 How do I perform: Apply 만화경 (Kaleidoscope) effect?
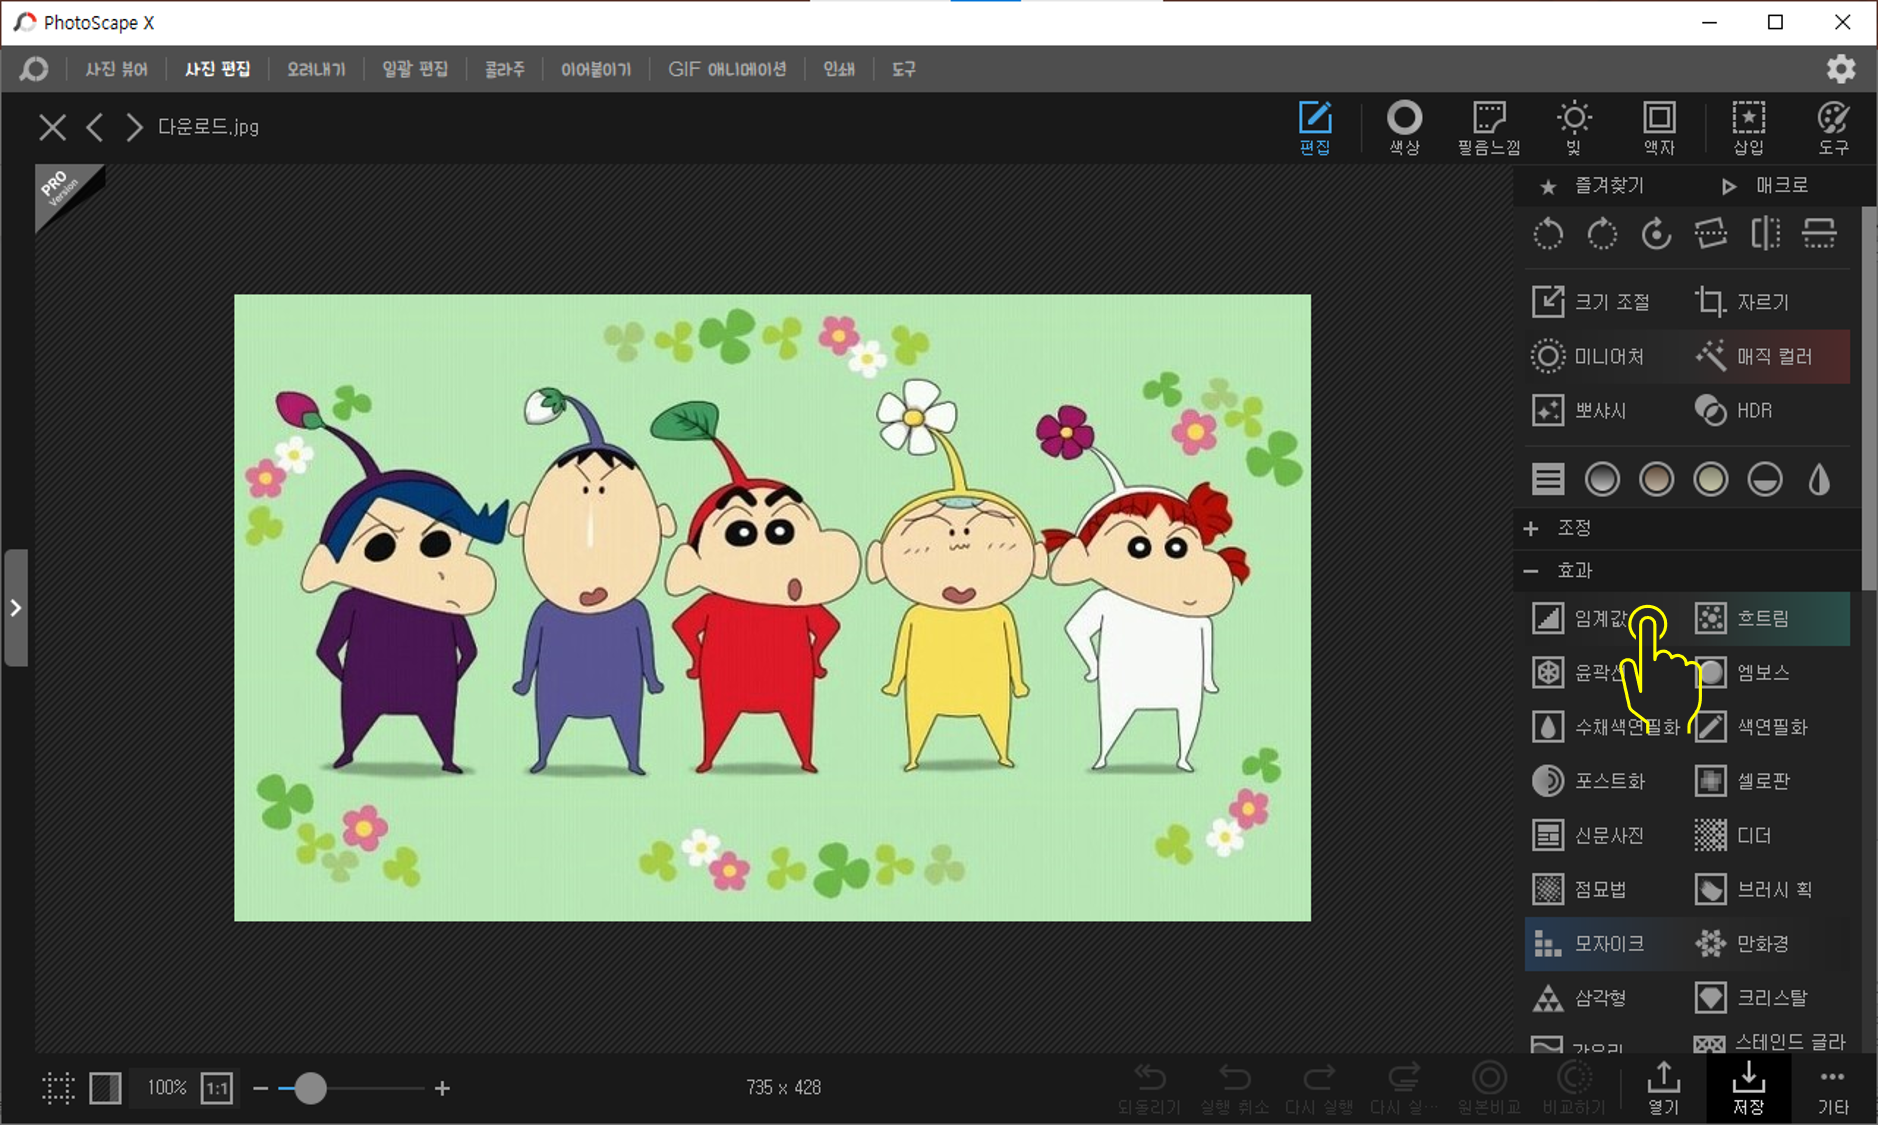point(1743,943)
